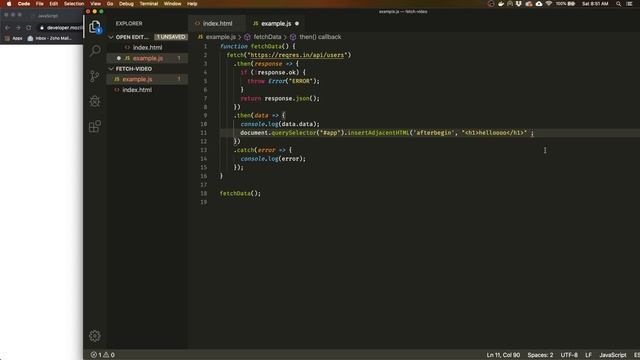The image size is (640, 360).
Task: Open the Selection menu
Action: 74,4
